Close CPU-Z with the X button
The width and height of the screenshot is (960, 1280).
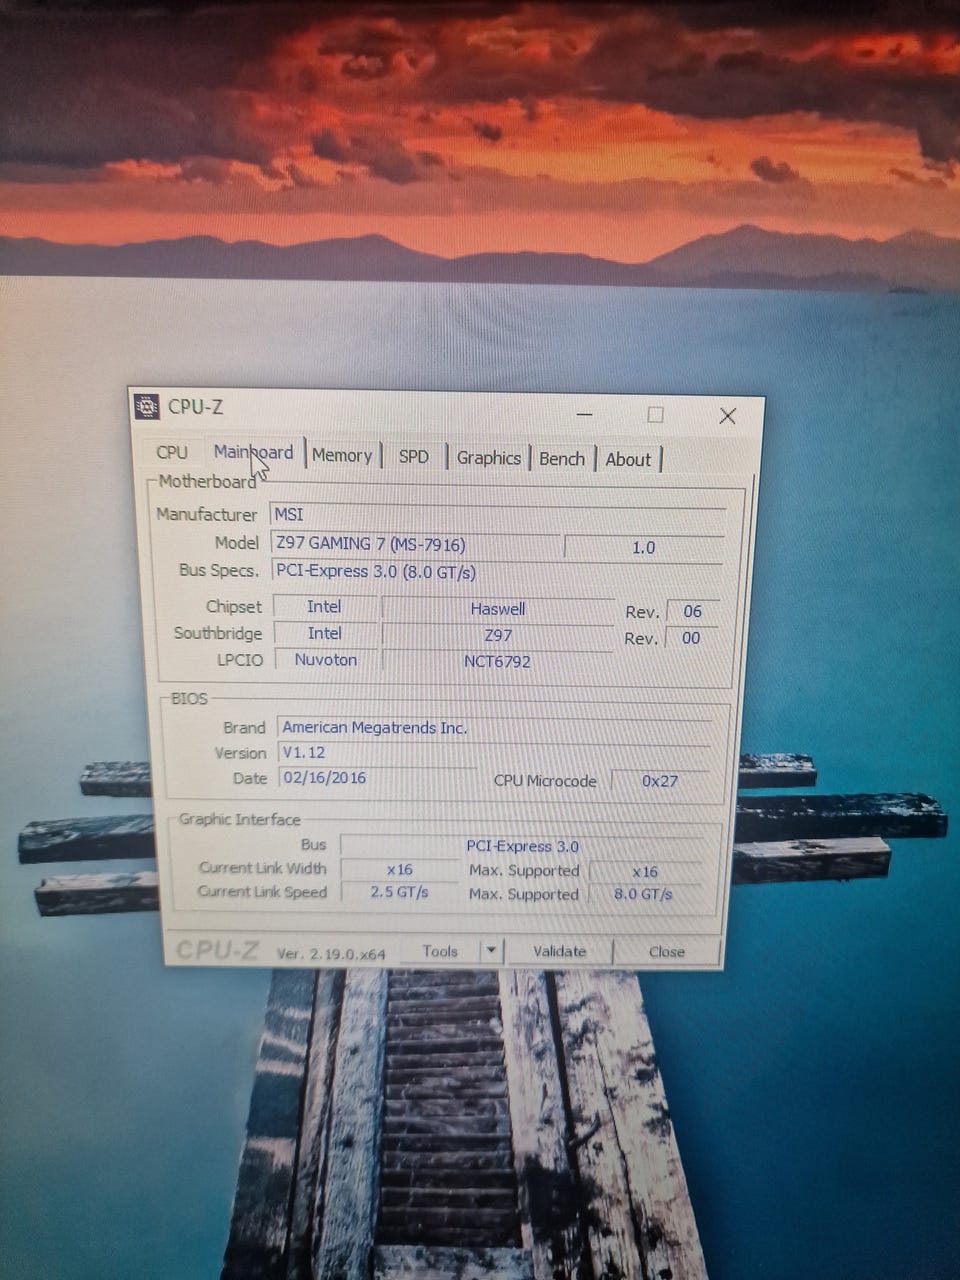pyautogui.click(x=727, y=415)
